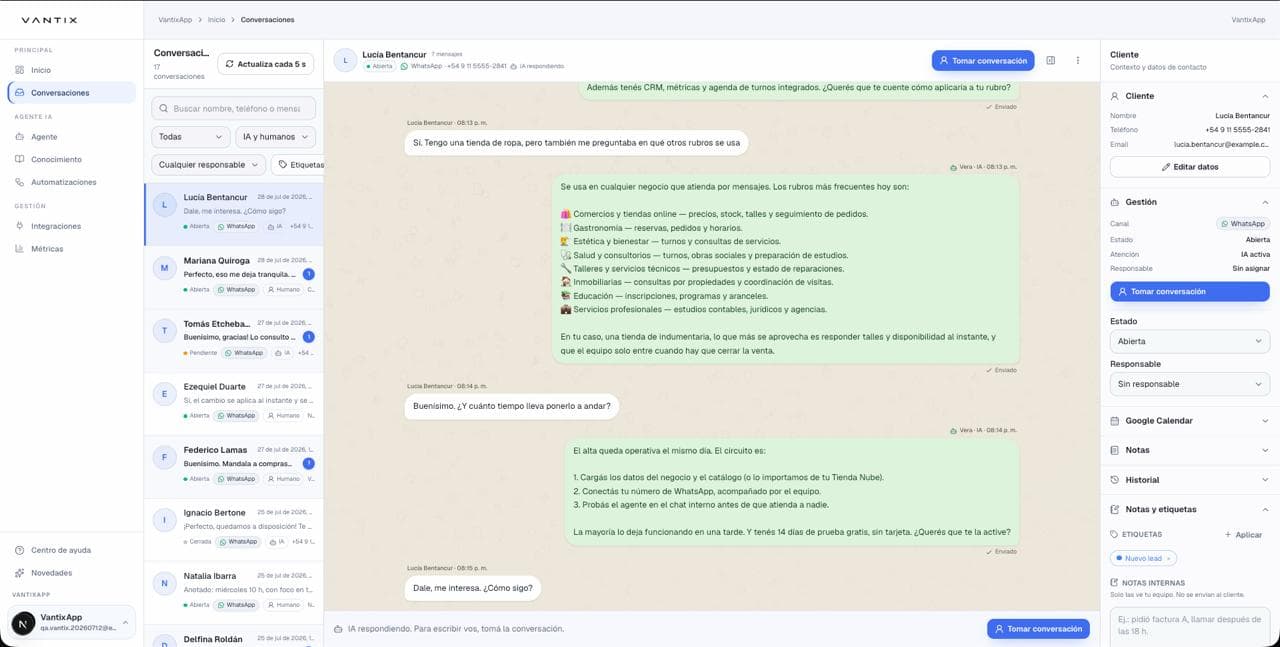Viewport: 1280px width, 647px height.
Task: Click the WhatsApp icon in chat header
Action: 404,66
